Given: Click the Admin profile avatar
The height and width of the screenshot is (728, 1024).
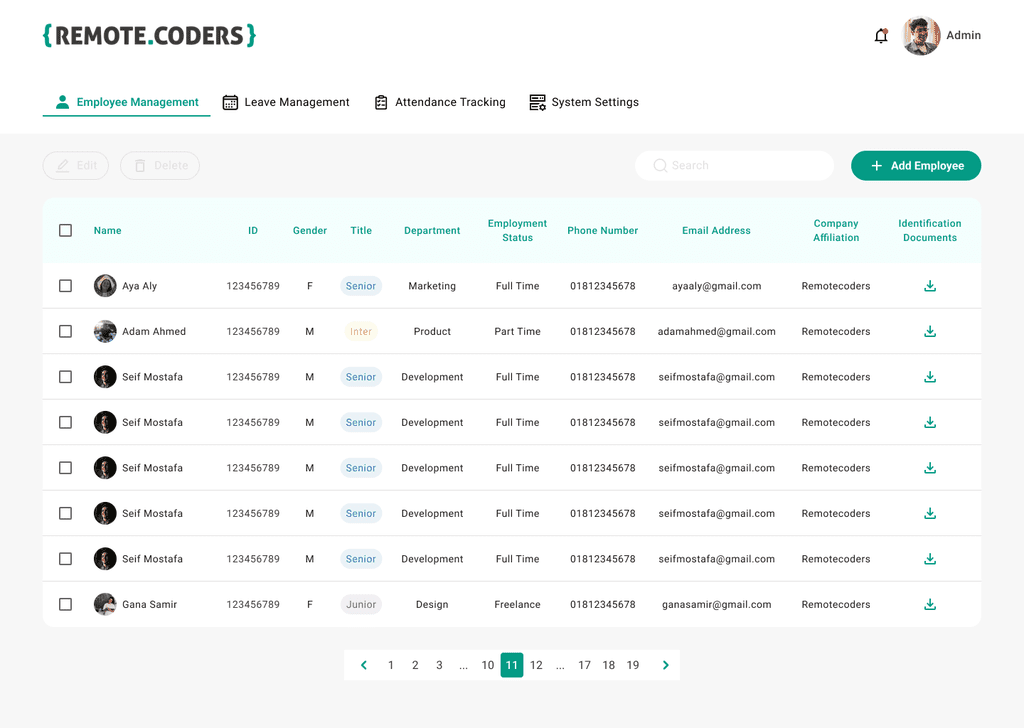Looking at the screenshot, I should point(921,36).
